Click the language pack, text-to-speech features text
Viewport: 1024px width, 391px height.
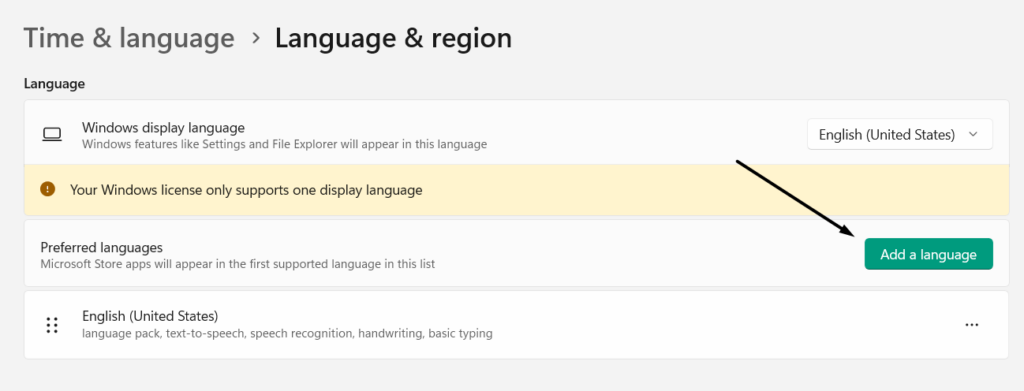pos(287,334)
